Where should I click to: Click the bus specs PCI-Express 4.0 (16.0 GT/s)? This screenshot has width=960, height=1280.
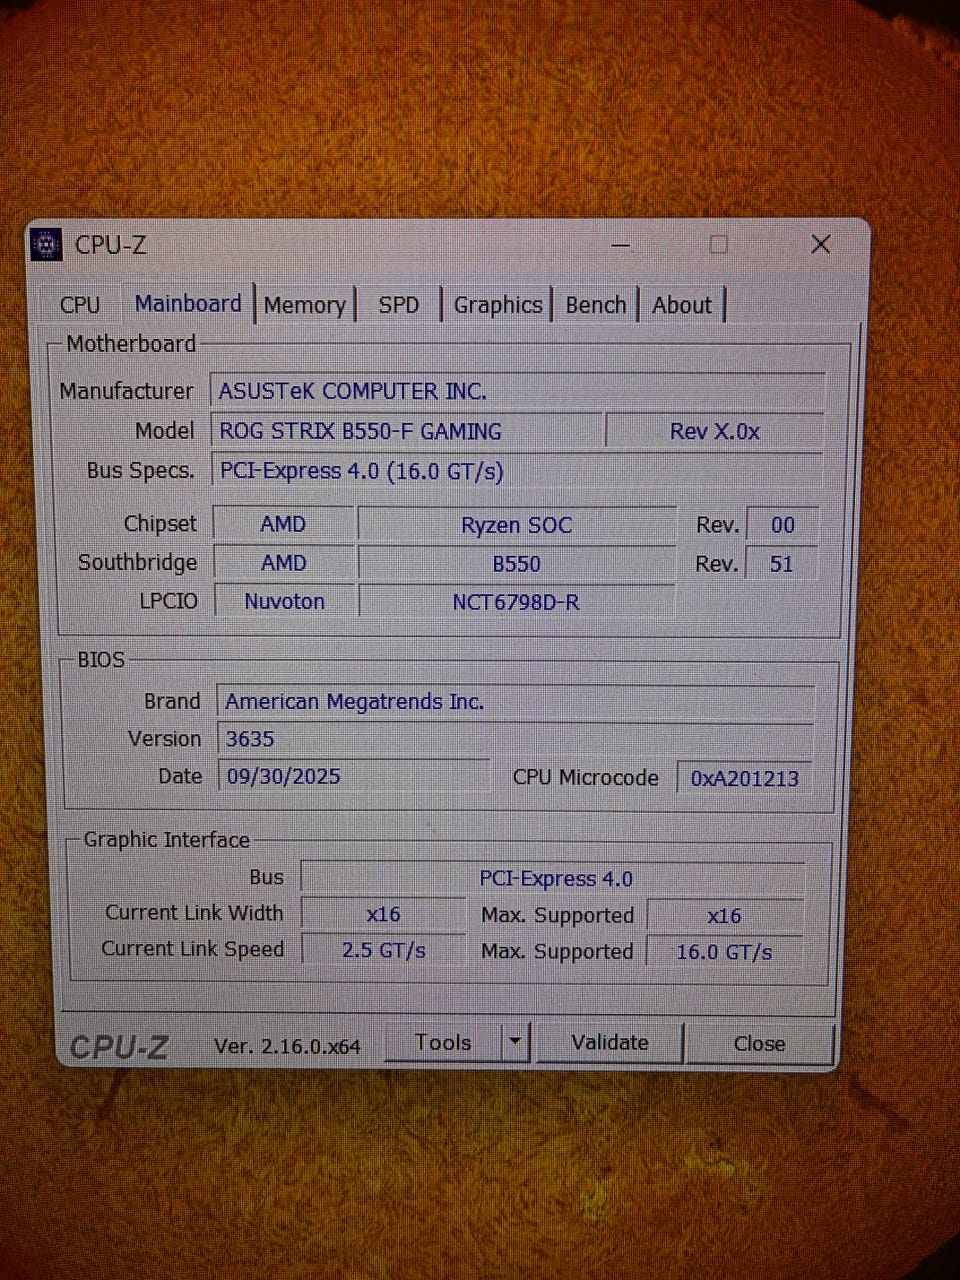click(x=517, y=471)
